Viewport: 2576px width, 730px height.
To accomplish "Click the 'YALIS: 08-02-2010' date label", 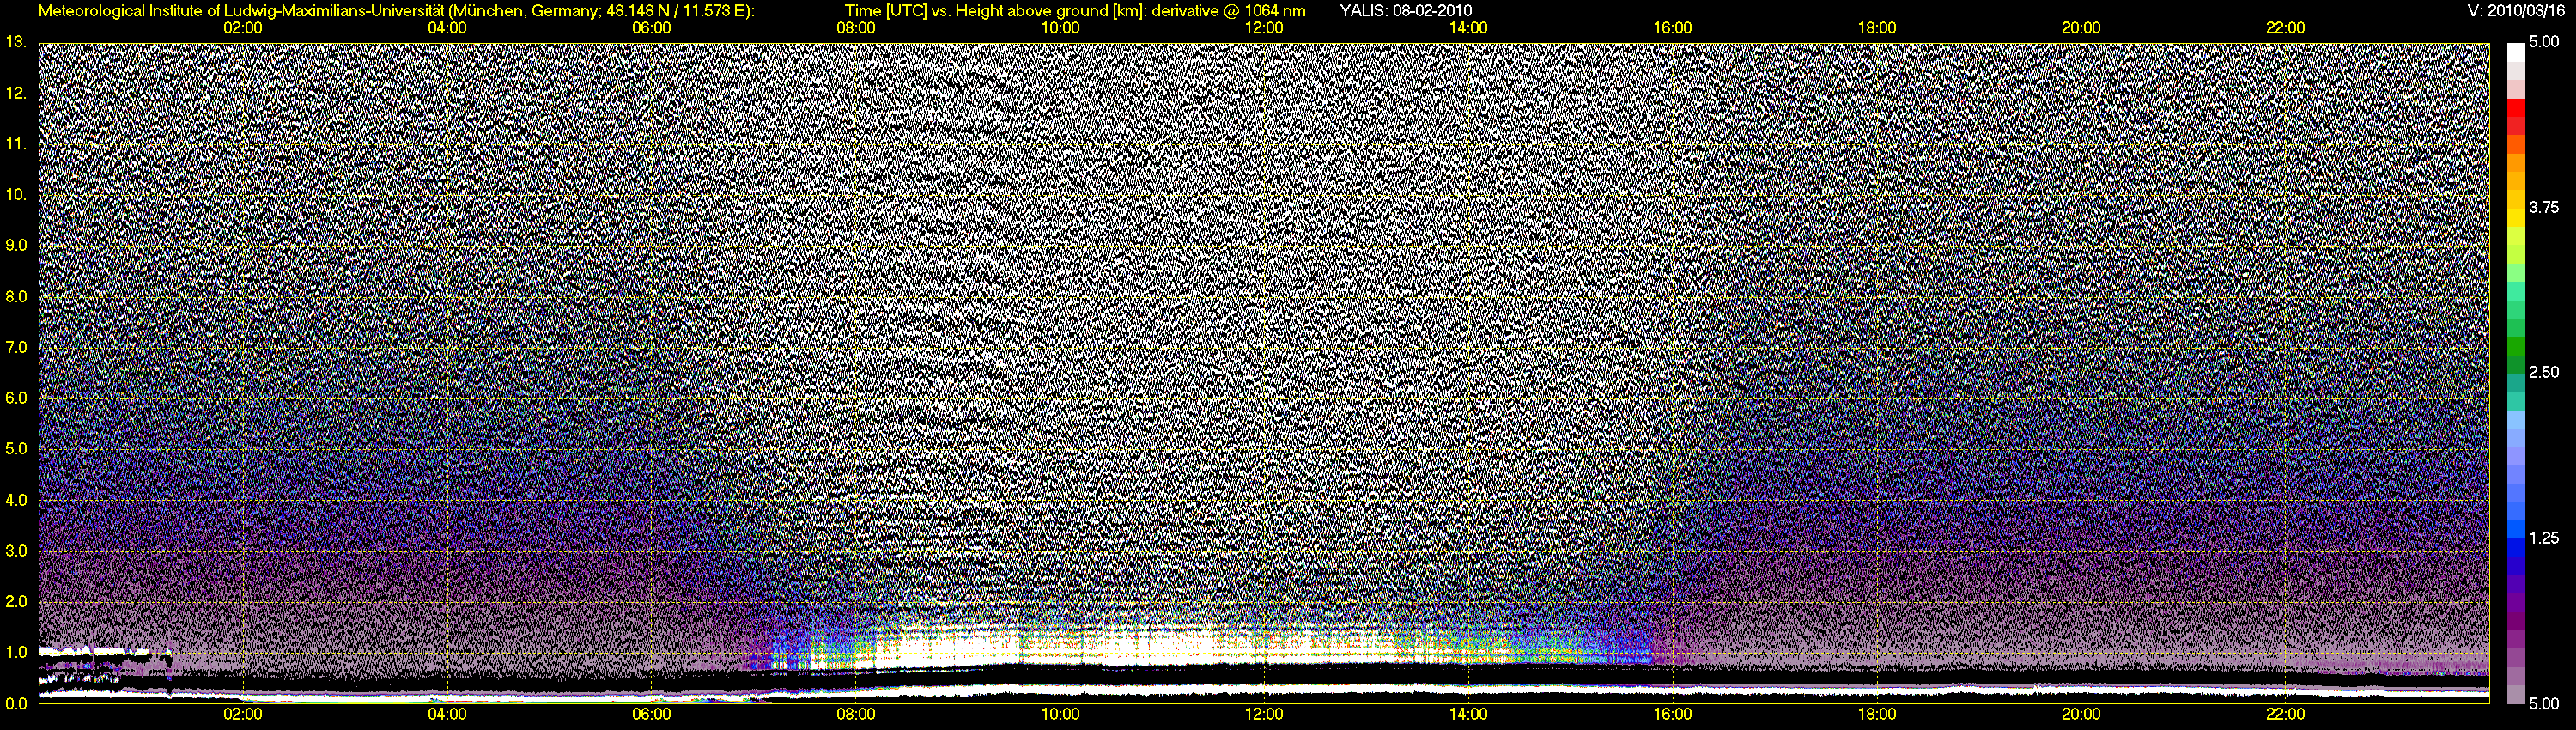I will (1405, 11).
